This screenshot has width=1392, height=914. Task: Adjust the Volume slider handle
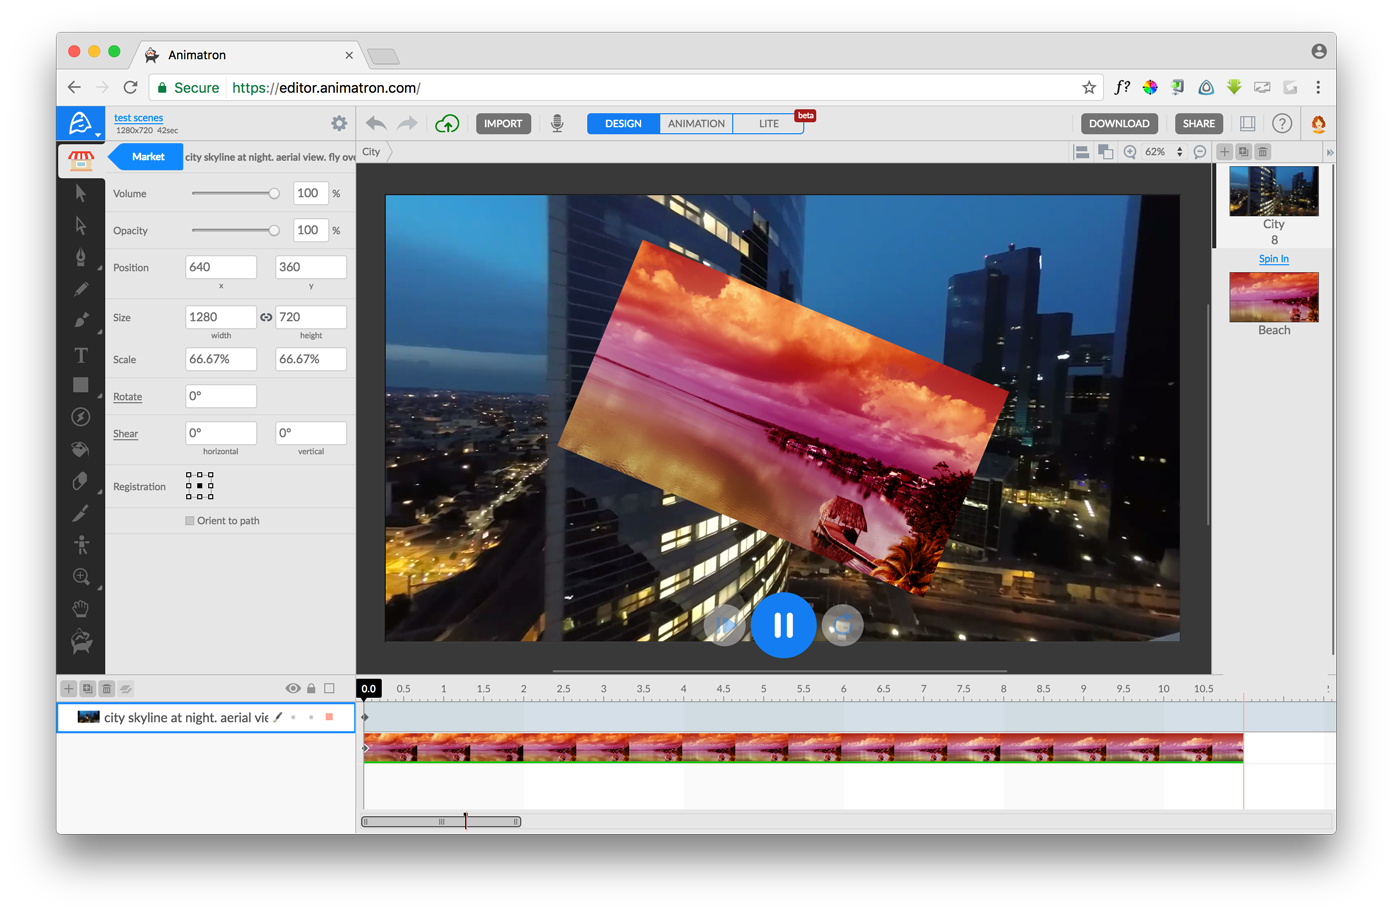tap(273, 194)
